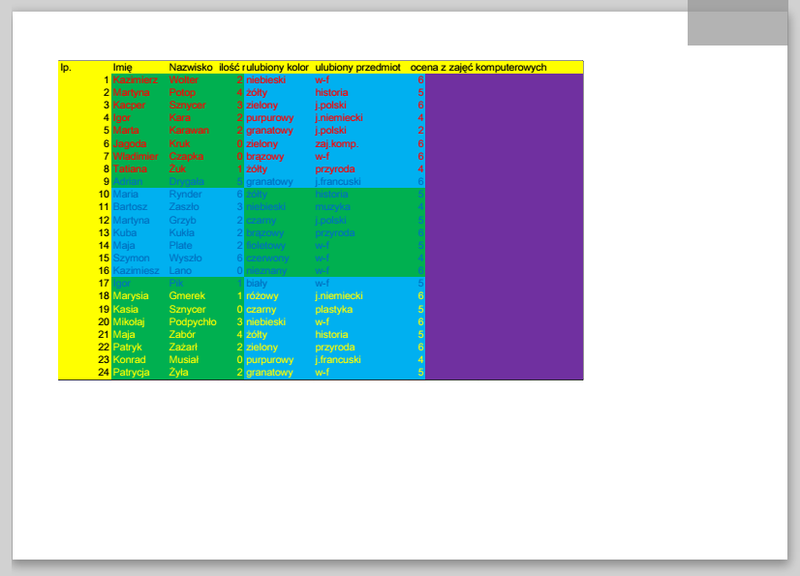
Task: Select the "ocena z zajęć komputerowych" header
Action: (478, 67)
